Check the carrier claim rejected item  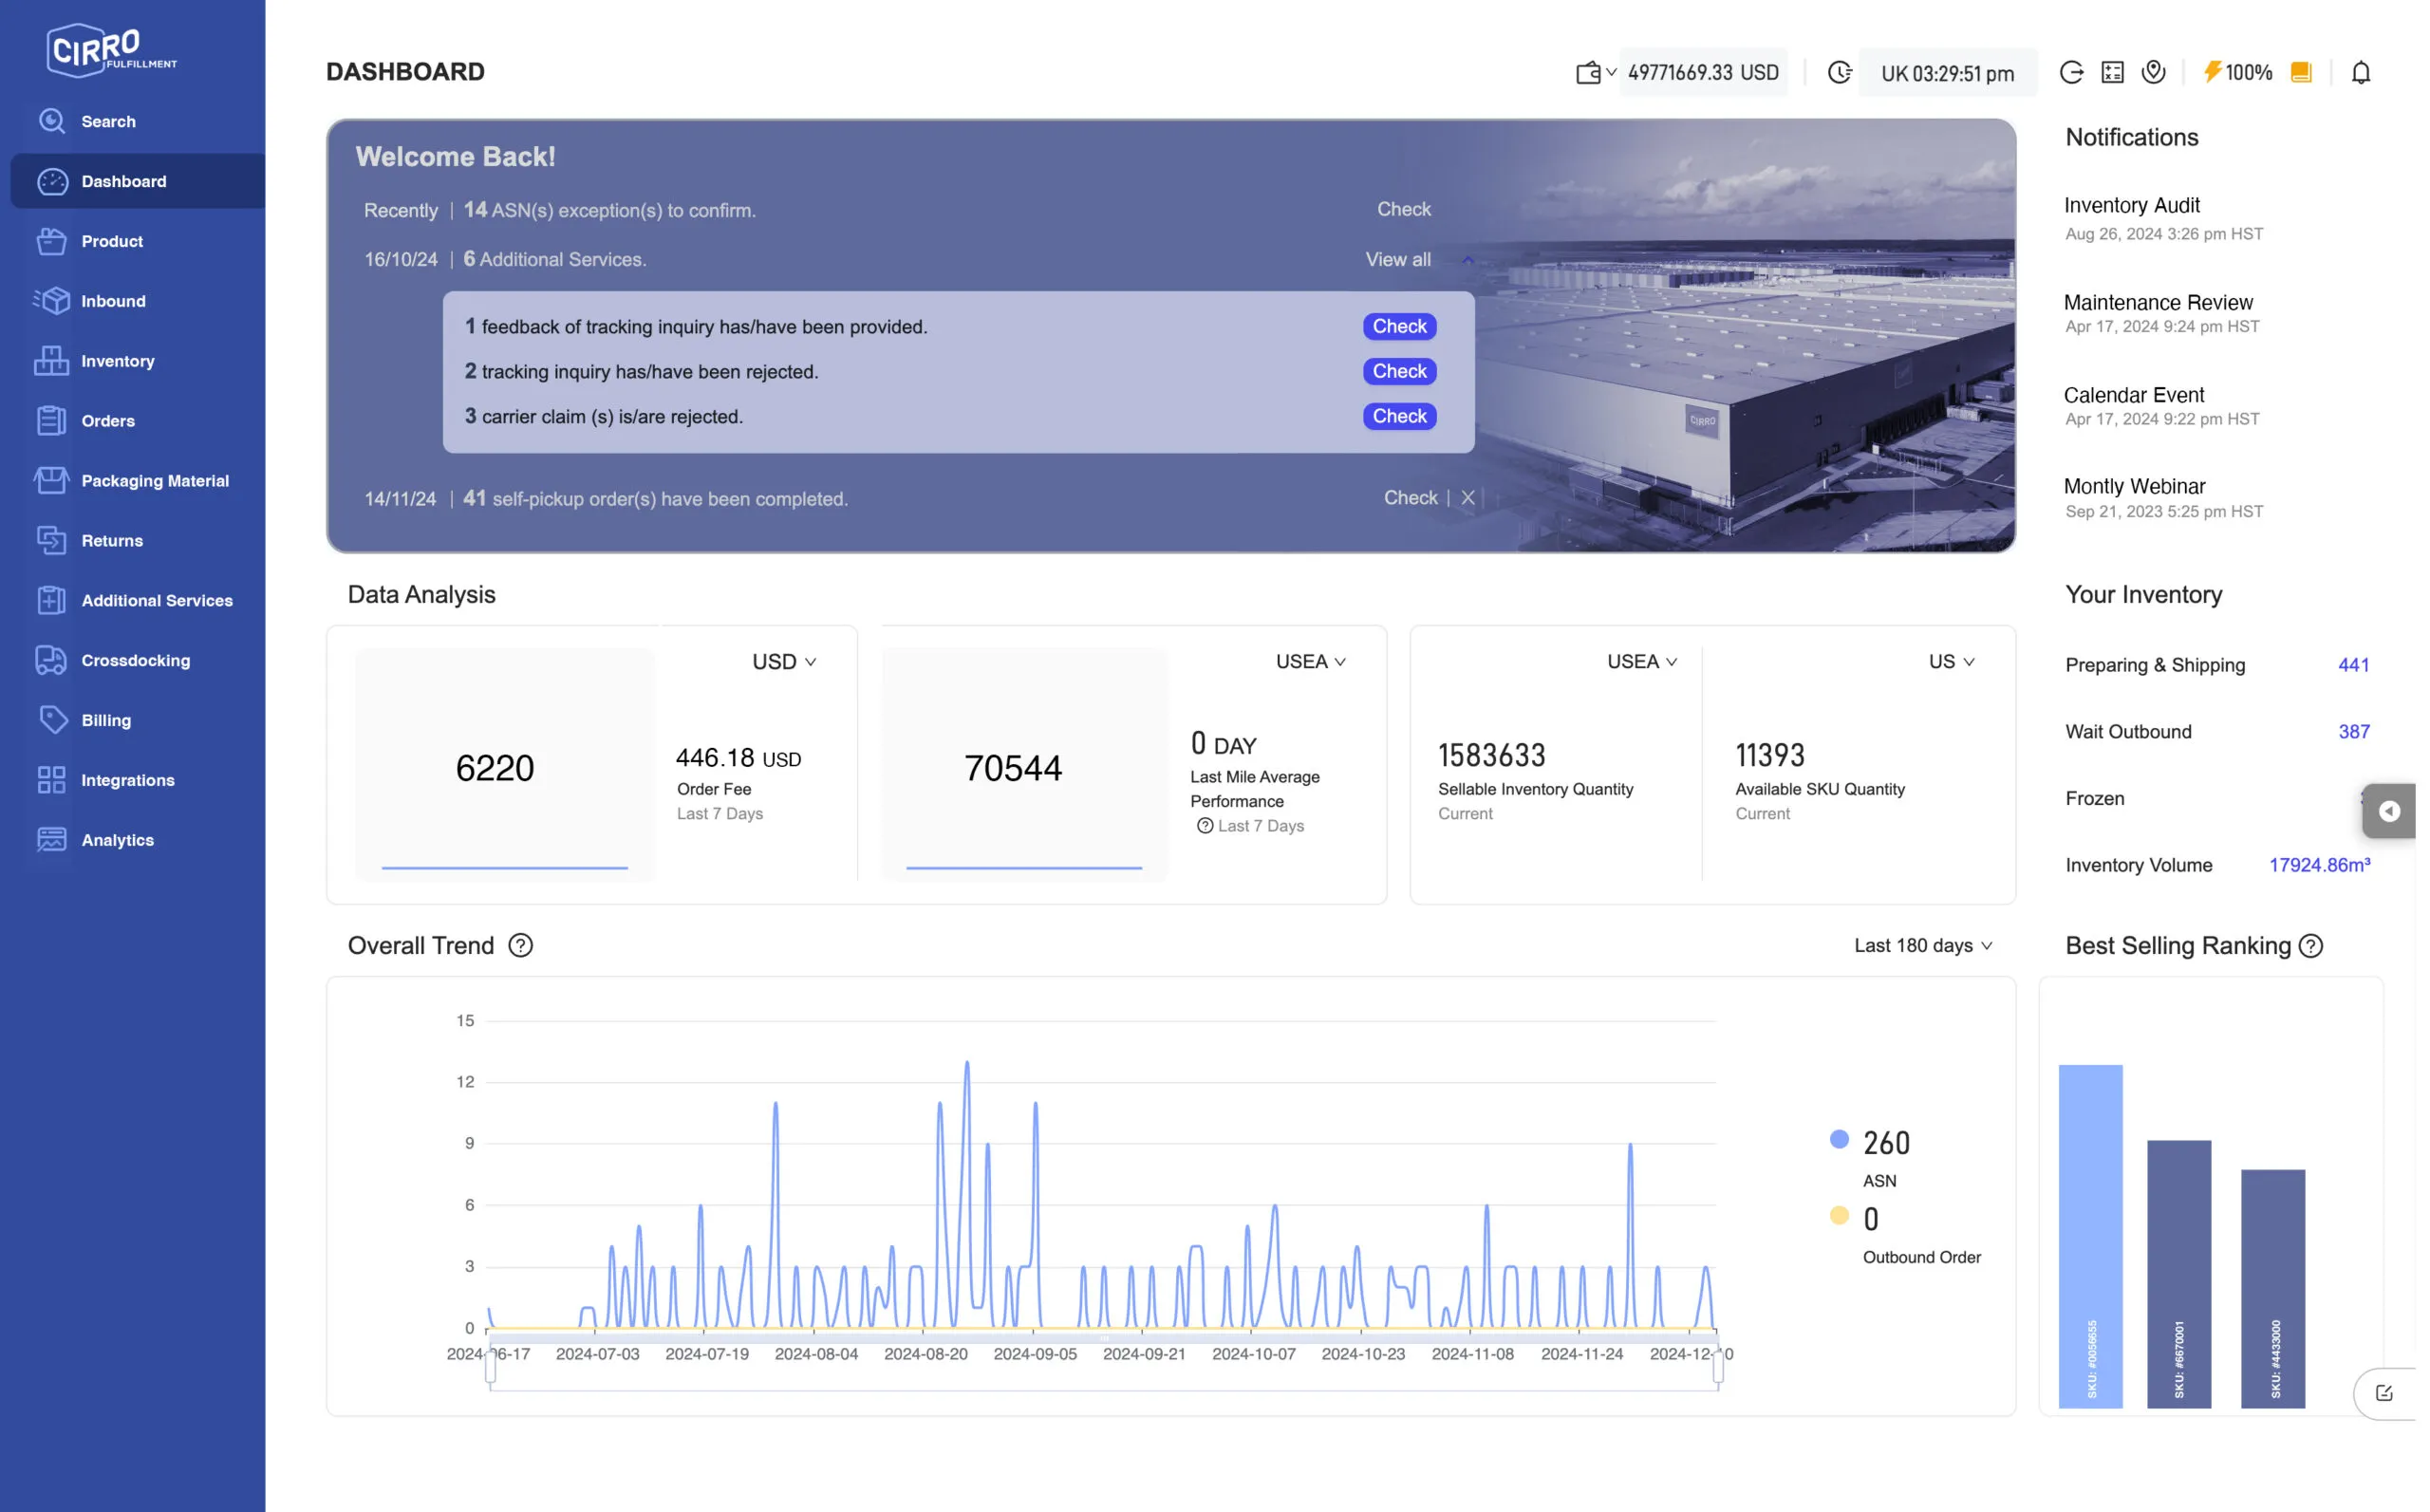(x=1399, y=417)
